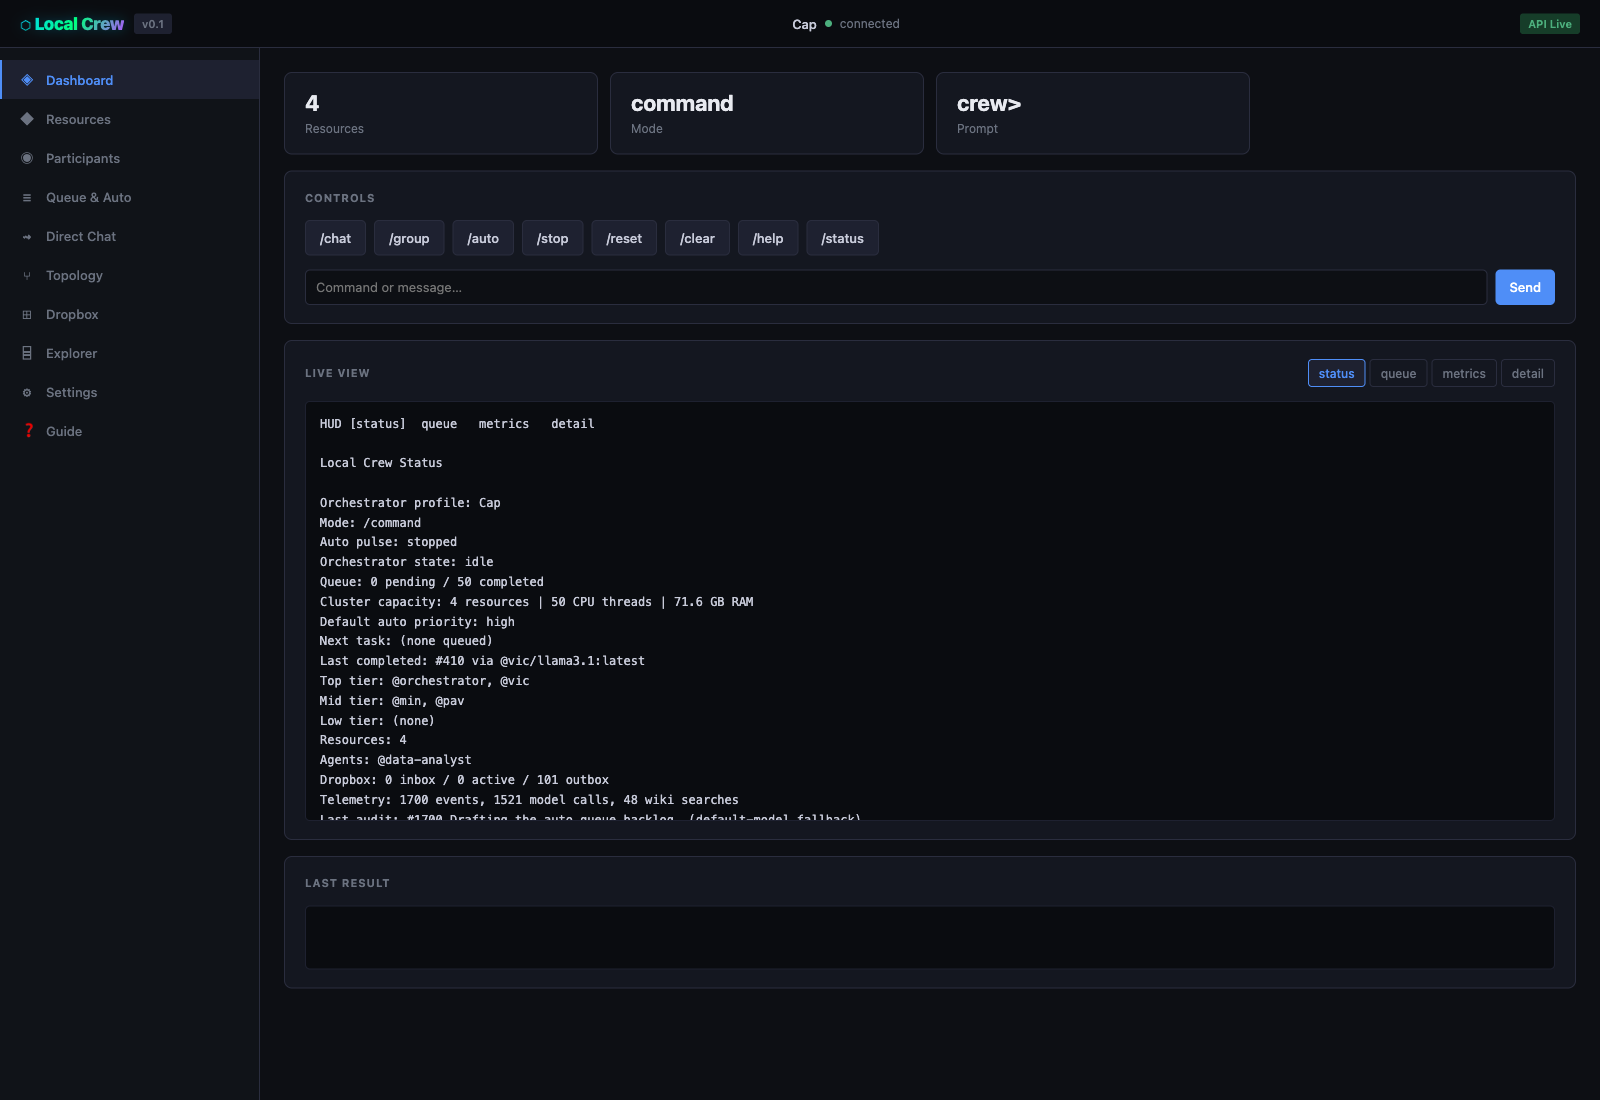The width and height of the screenshot is (1600, 1100).
Task: Click the Resources count card
Action: (x=441, y=113)
